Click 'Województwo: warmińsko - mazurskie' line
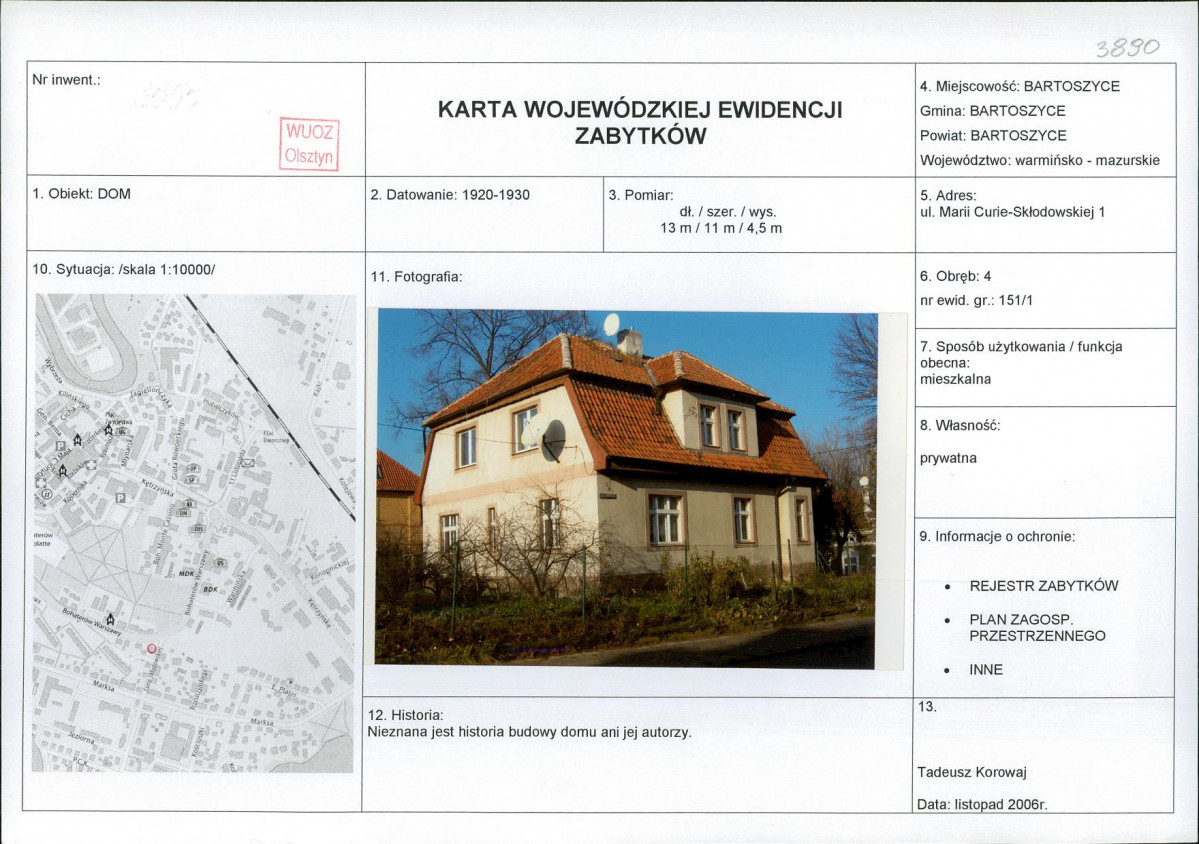 tap(1039, 161)
